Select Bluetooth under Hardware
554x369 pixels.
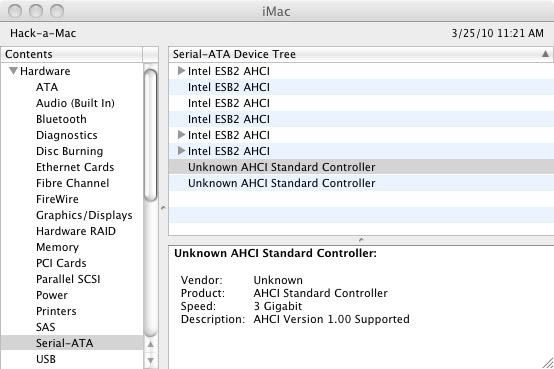[x=61, y=119]
